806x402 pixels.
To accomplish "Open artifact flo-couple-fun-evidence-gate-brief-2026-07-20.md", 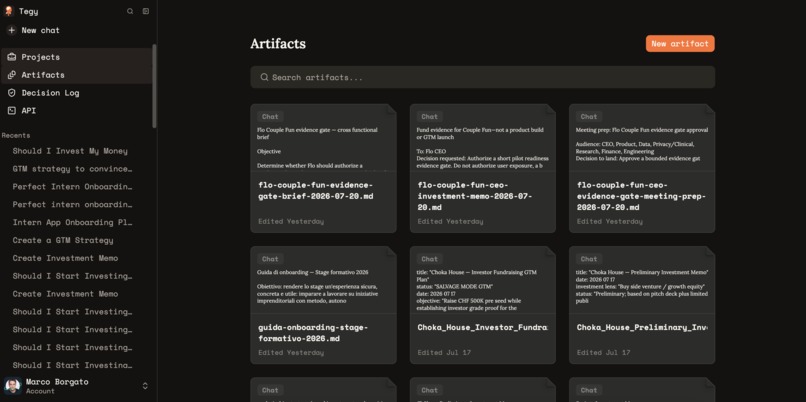I will pyautogui.click(x=323, y=169).
